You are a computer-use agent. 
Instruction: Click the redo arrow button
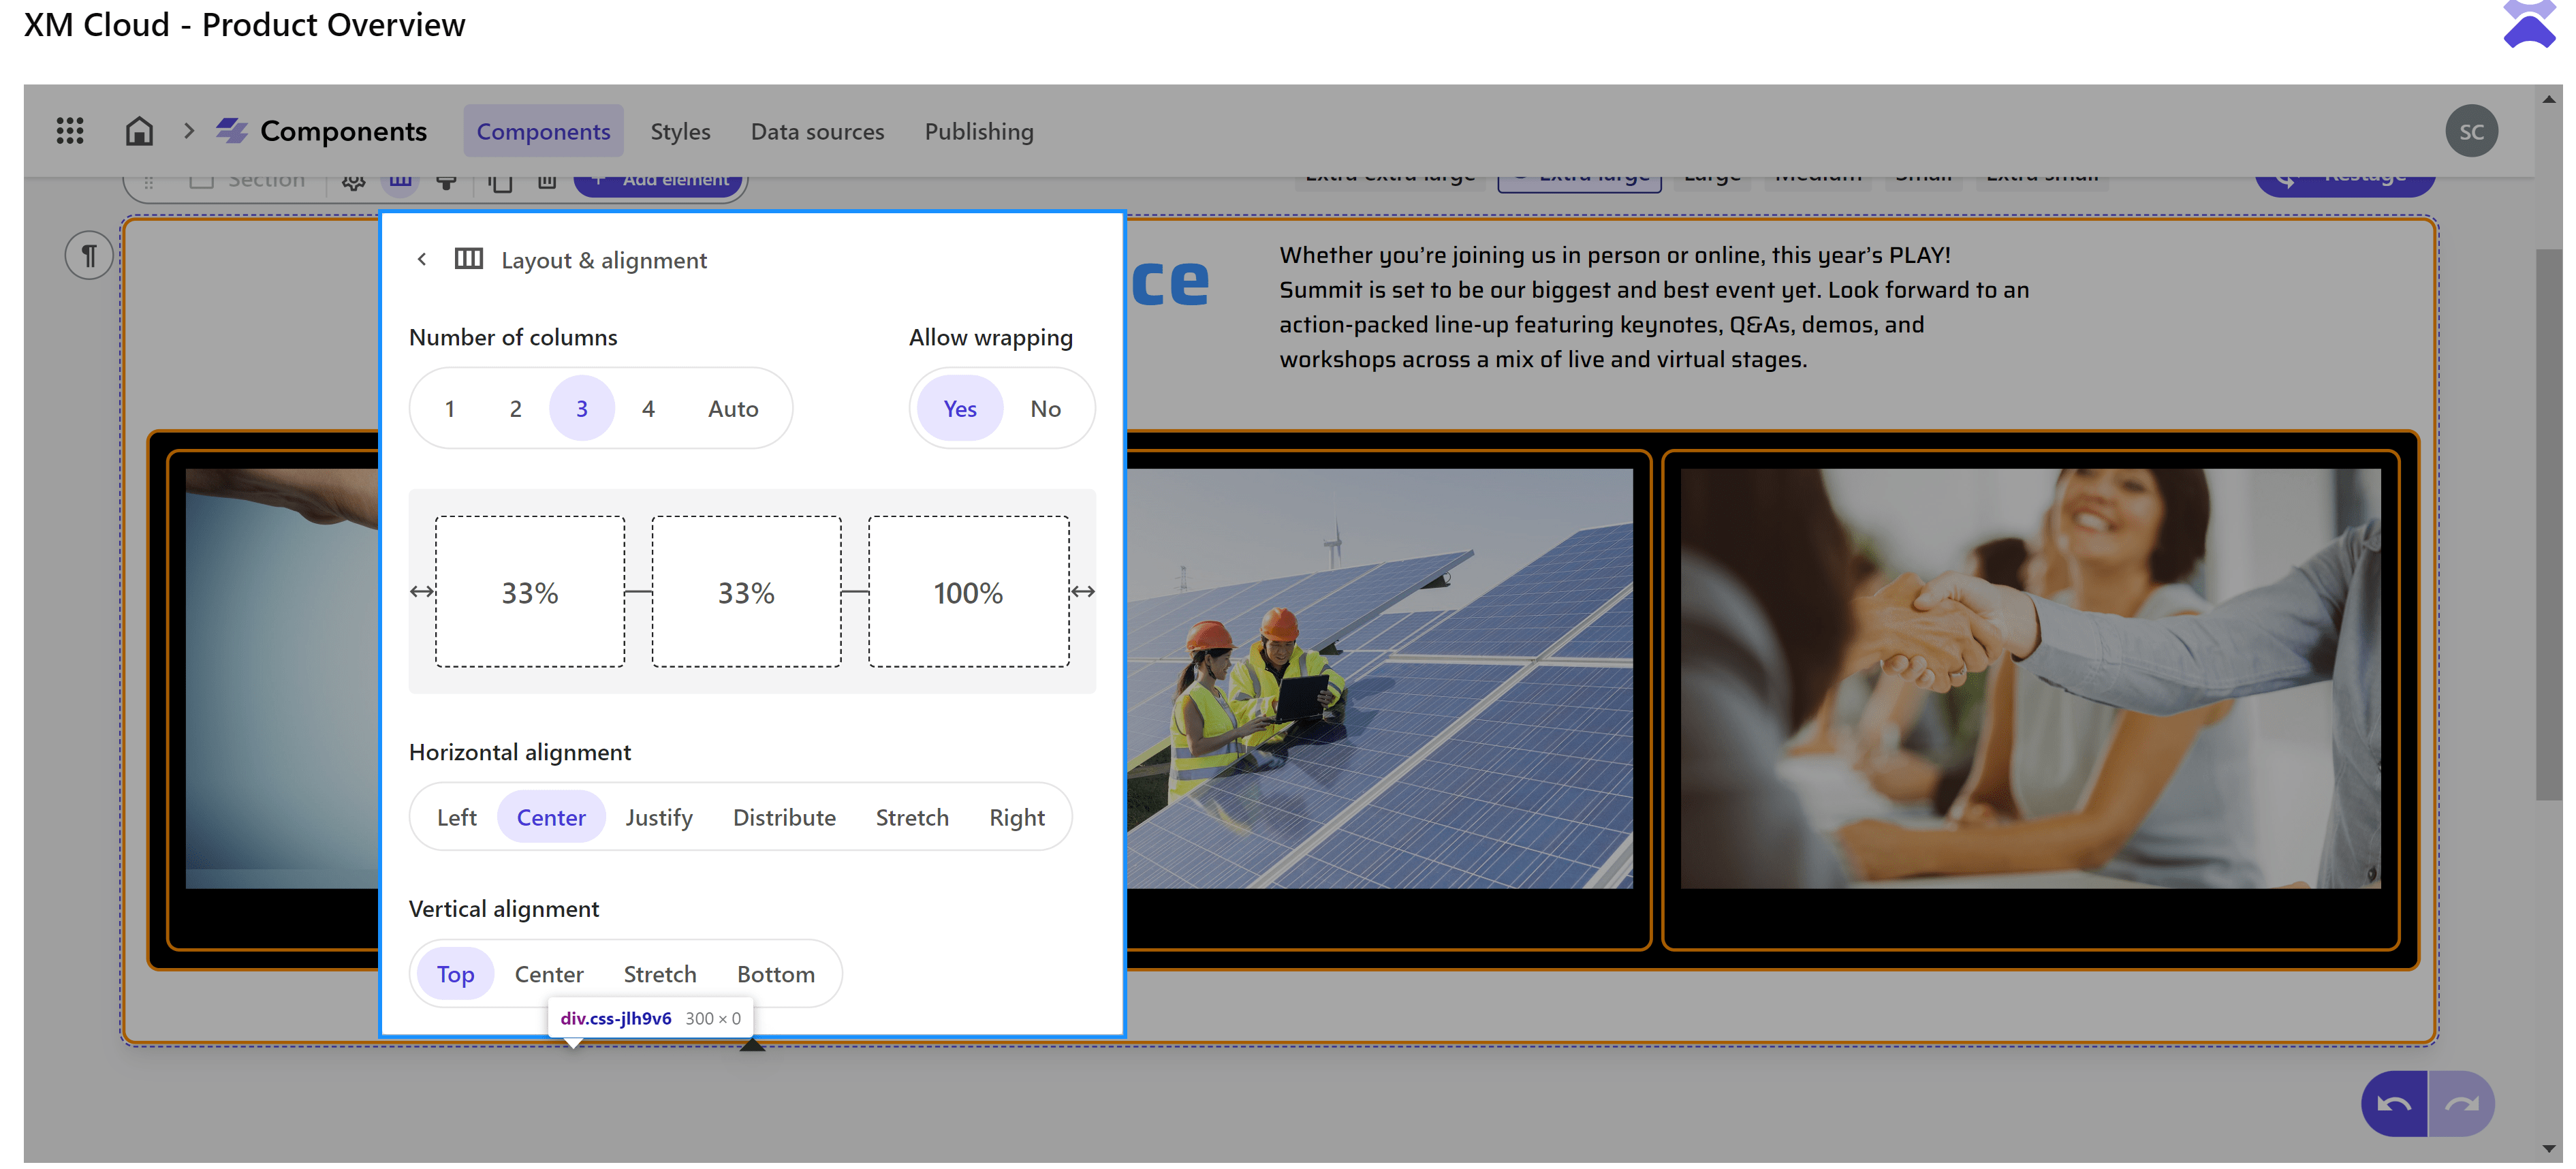(2461, 1104)
